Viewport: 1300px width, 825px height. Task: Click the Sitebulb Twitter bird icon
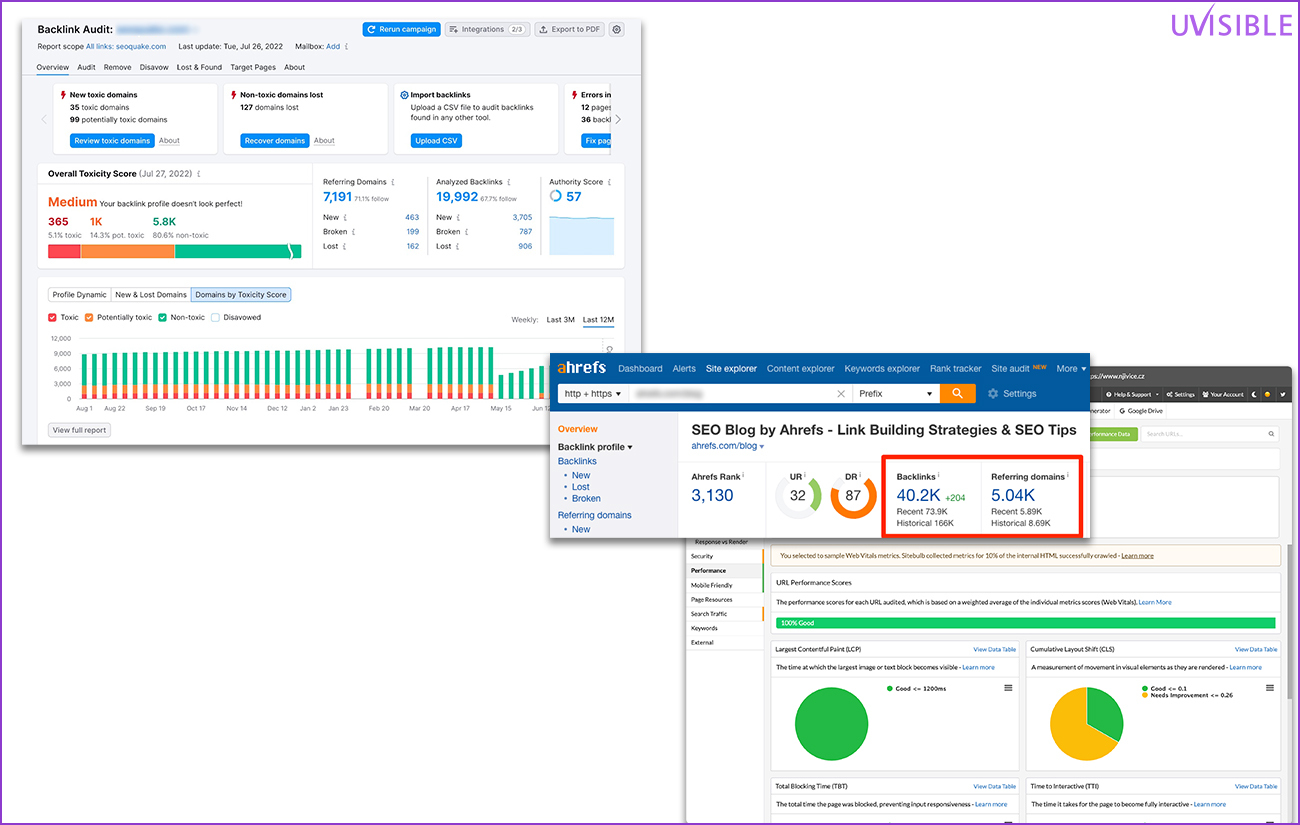[x=1281, y=394]
